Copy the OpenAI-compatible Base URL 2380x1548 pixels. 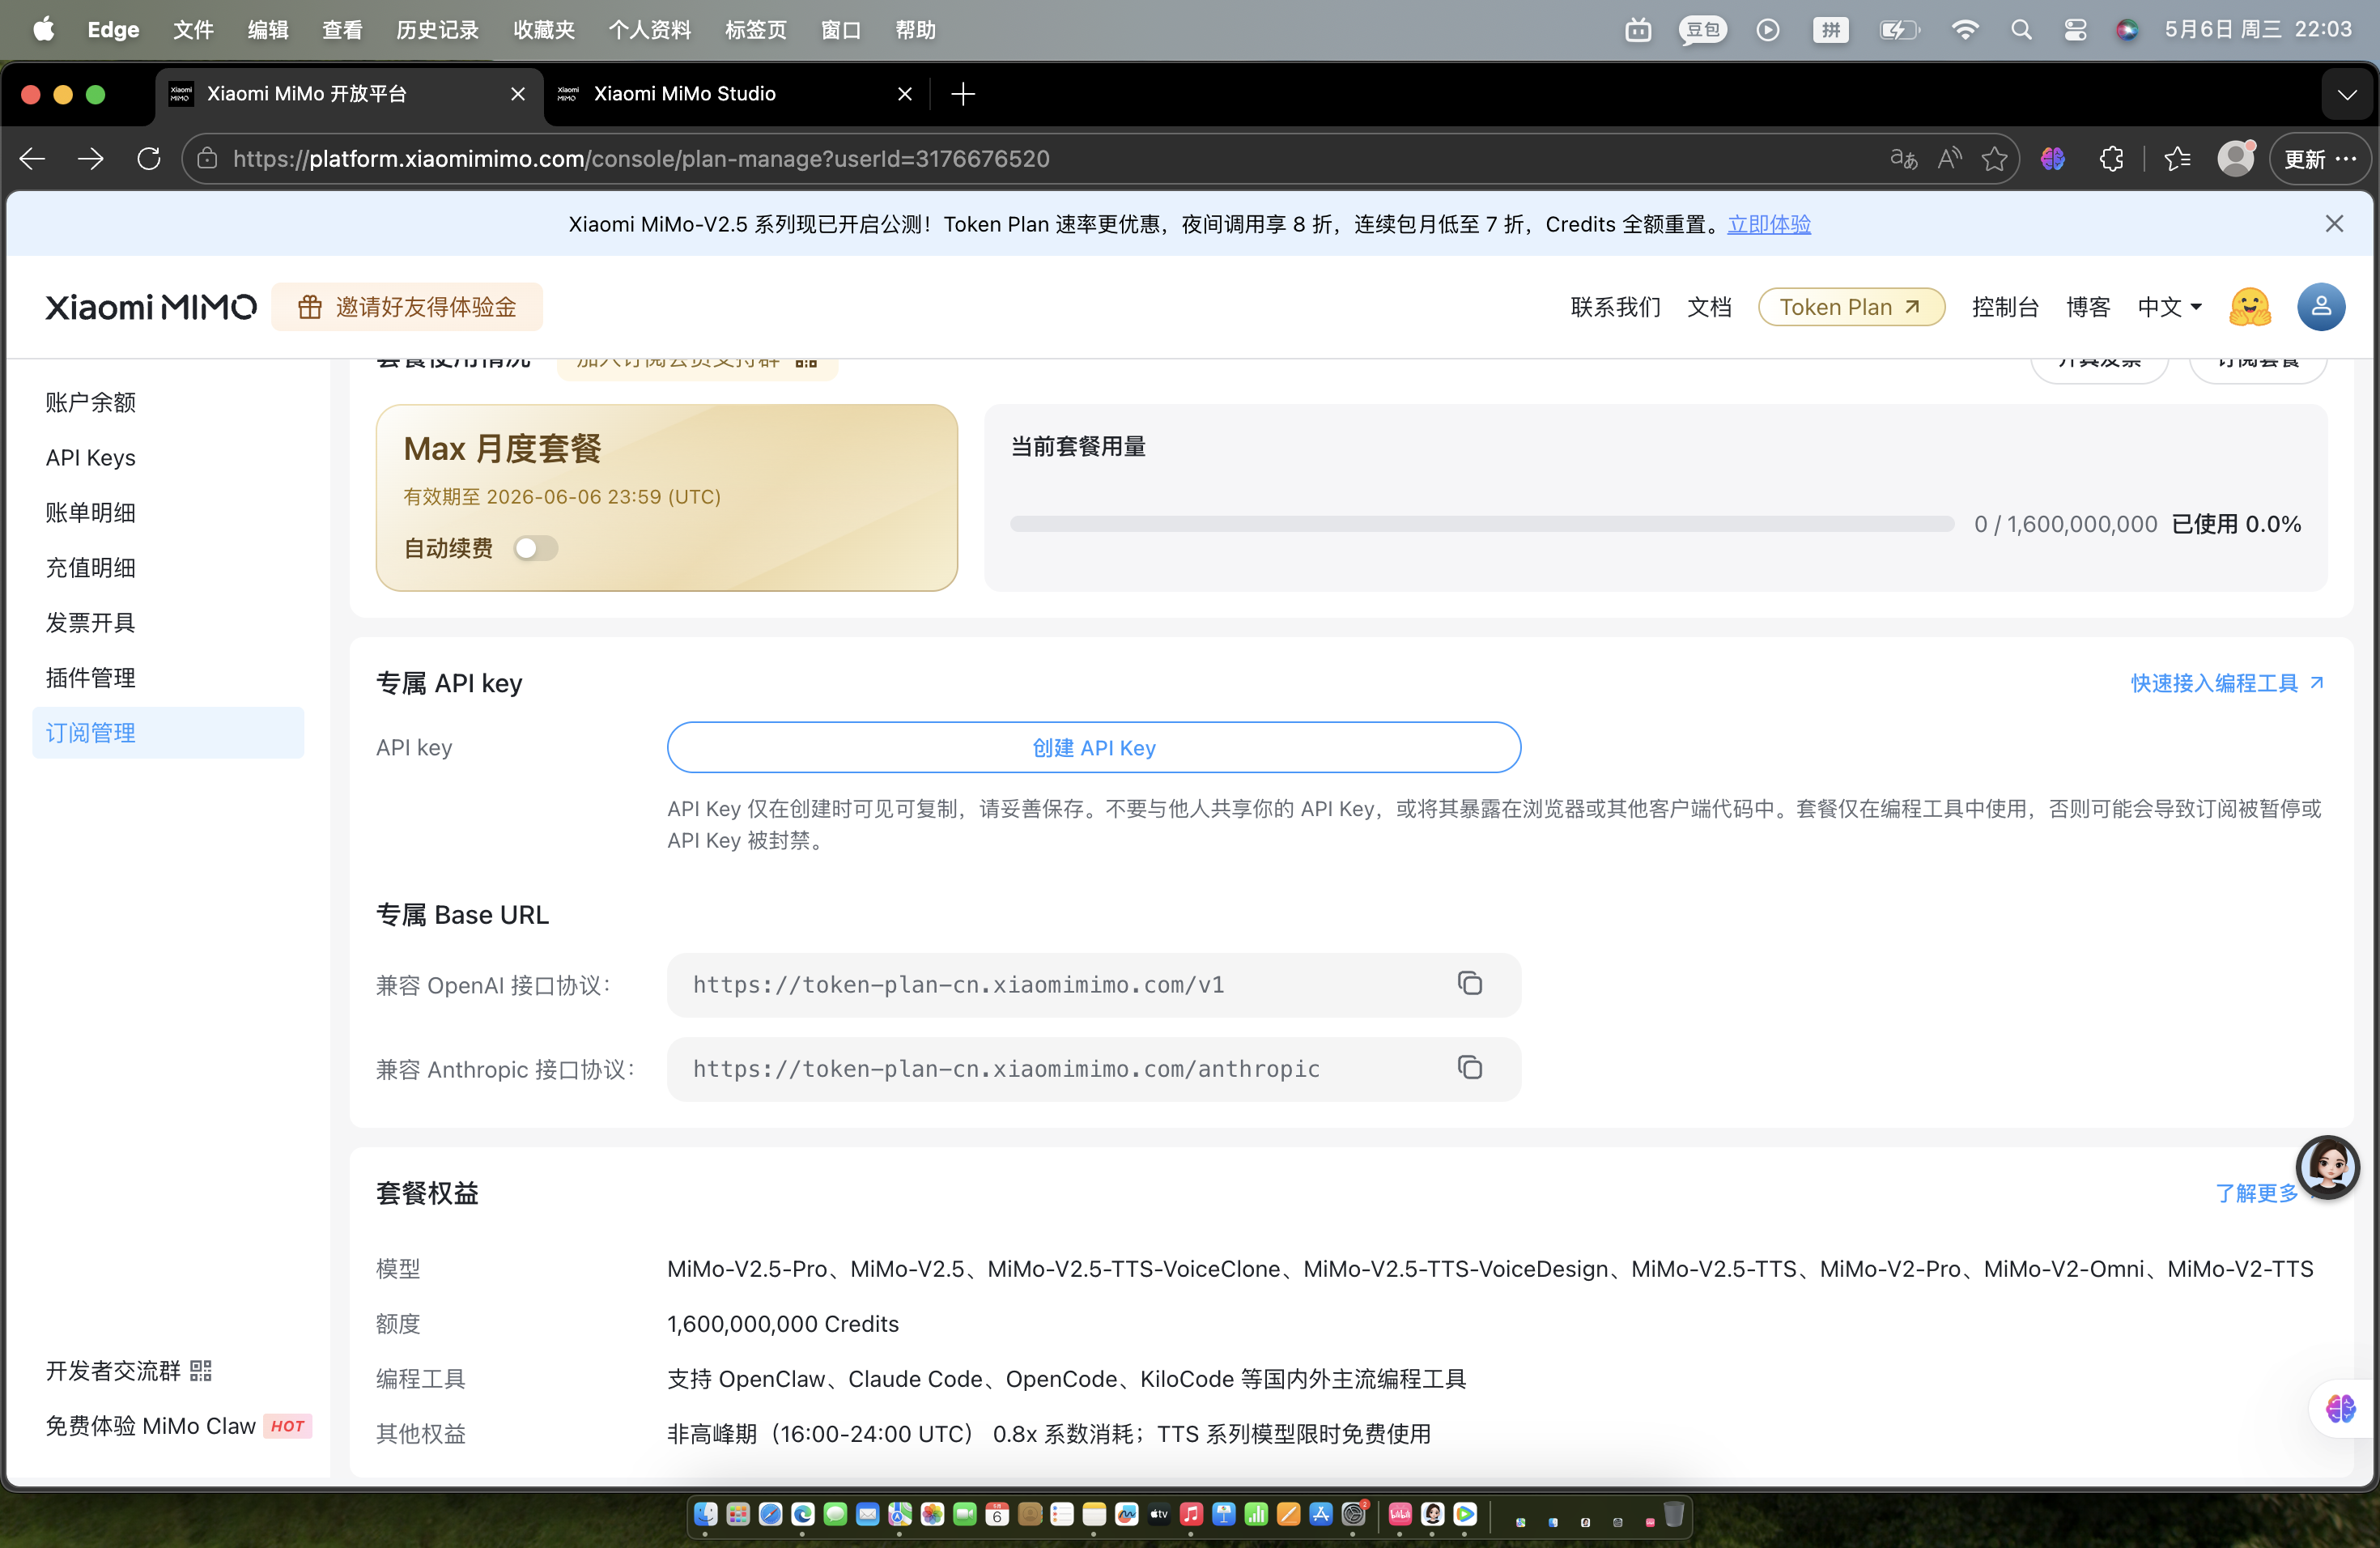click(1469, 984)
